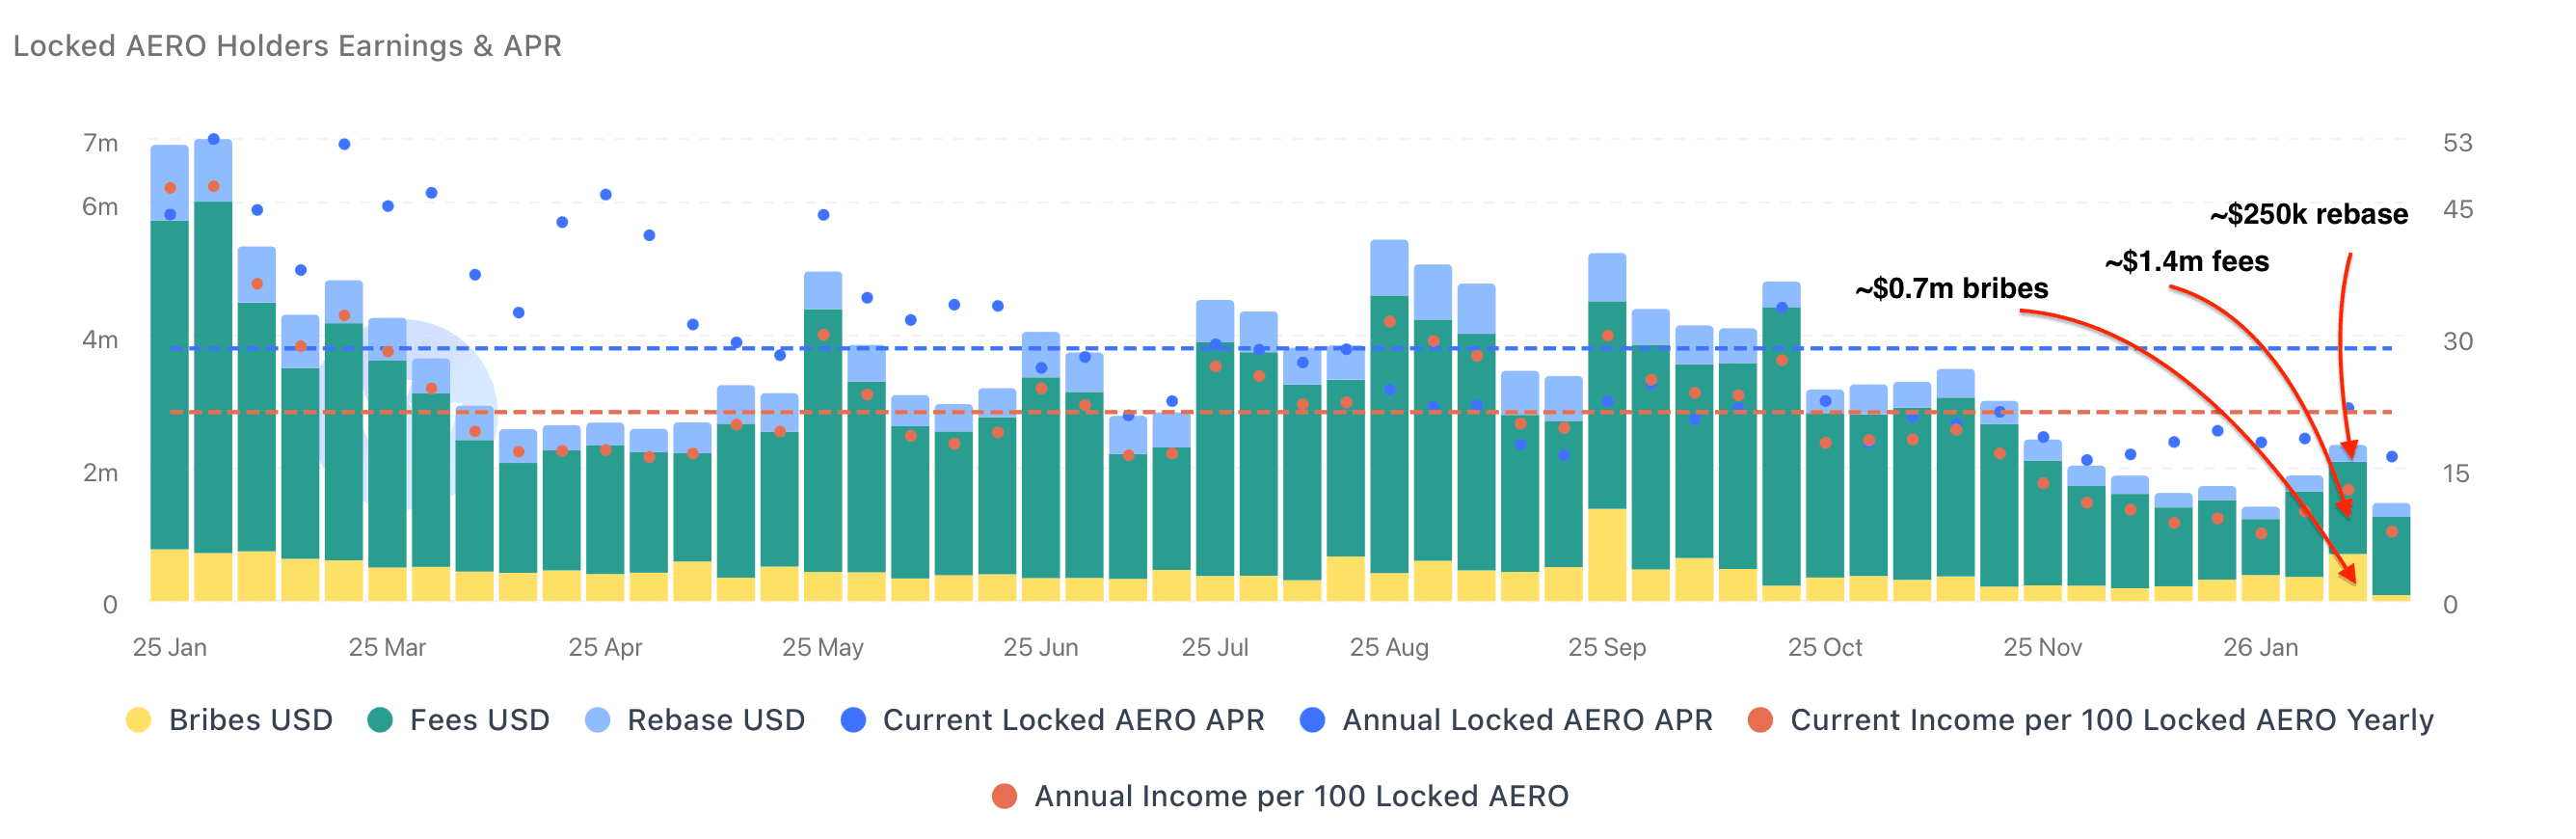Toggle the Bribes USD series label
The height and width of the screenshot is (839, 2576).
click(250, 720)
